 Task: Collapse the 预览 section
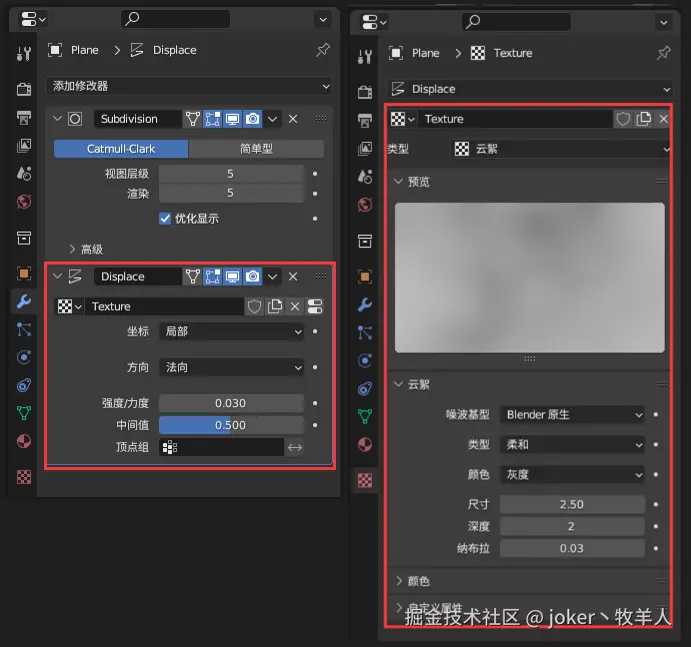tap(398, 181)
